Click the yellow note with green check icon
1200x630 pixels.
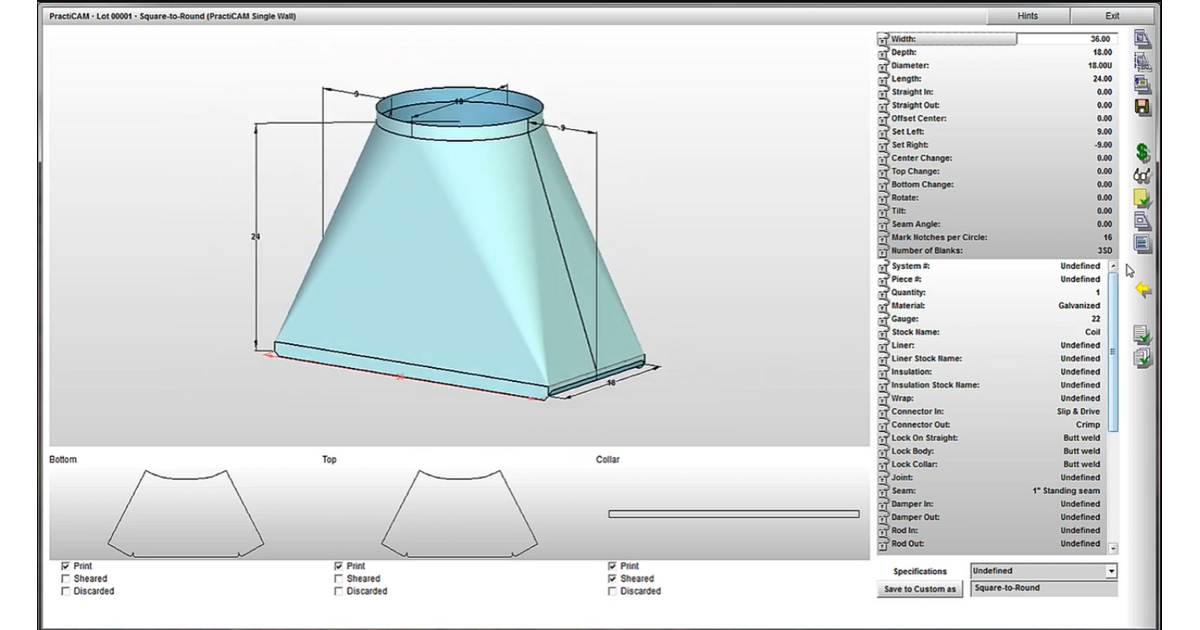coord(1142,198)
